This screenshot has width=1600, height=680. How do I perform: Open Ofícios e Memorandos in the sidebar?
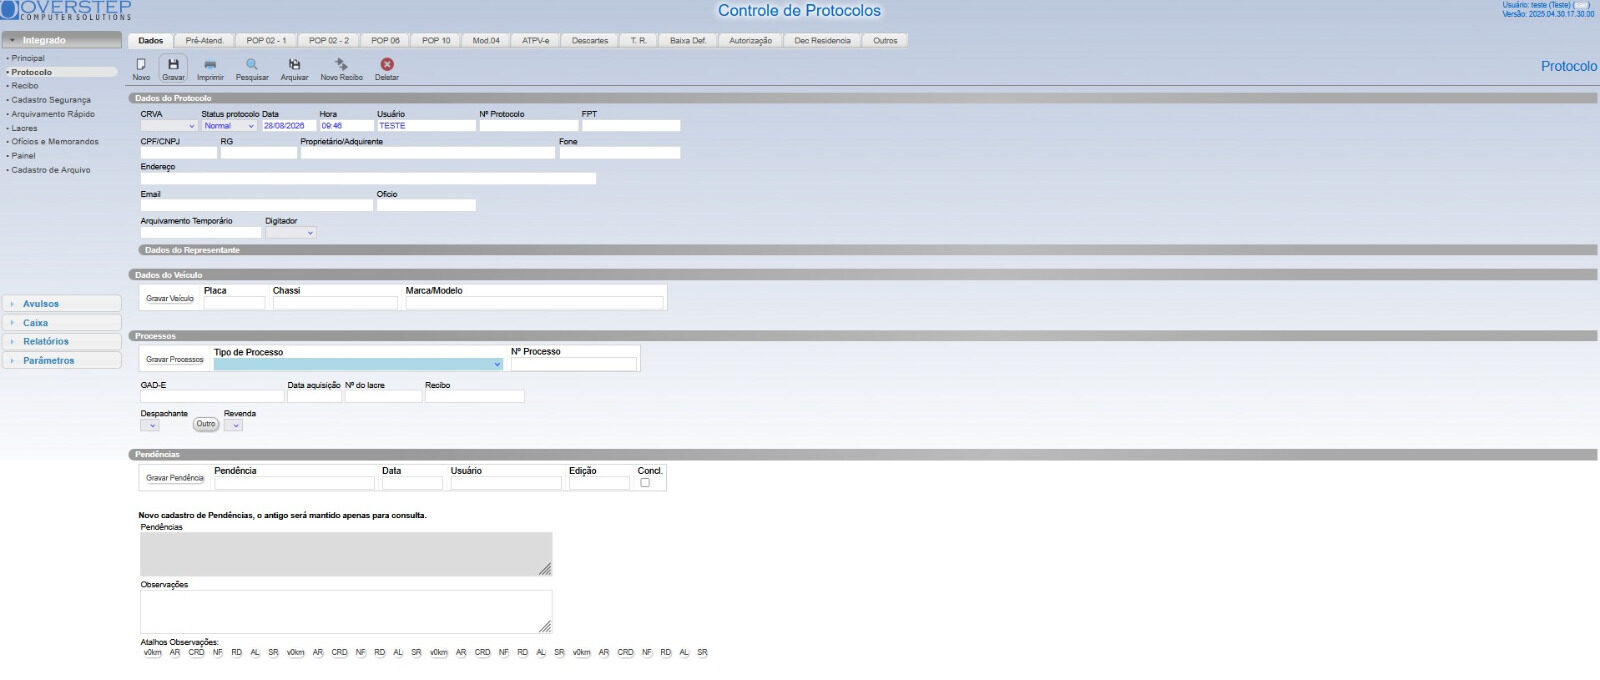point(55,142)
